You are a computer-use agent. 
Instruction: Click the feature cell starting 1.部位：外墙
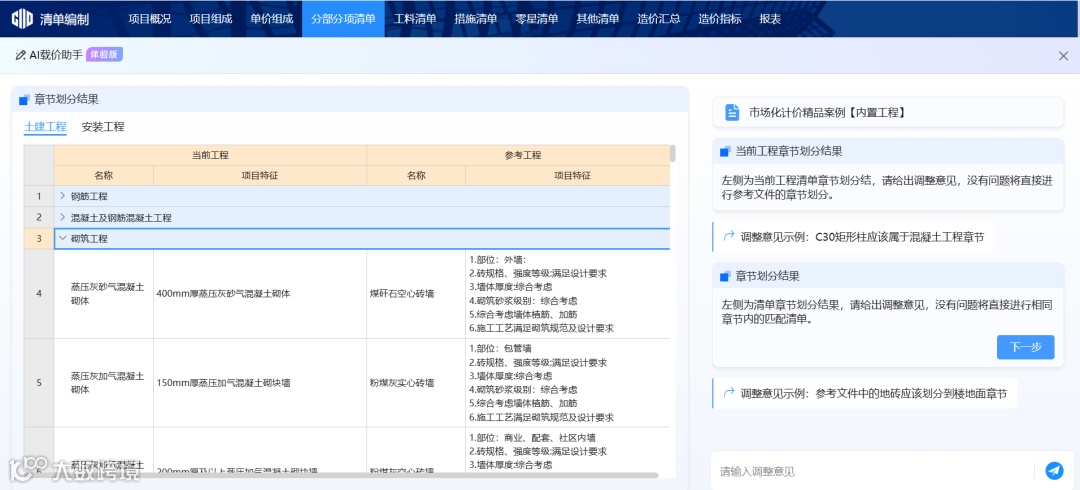(x=568, y=294)
